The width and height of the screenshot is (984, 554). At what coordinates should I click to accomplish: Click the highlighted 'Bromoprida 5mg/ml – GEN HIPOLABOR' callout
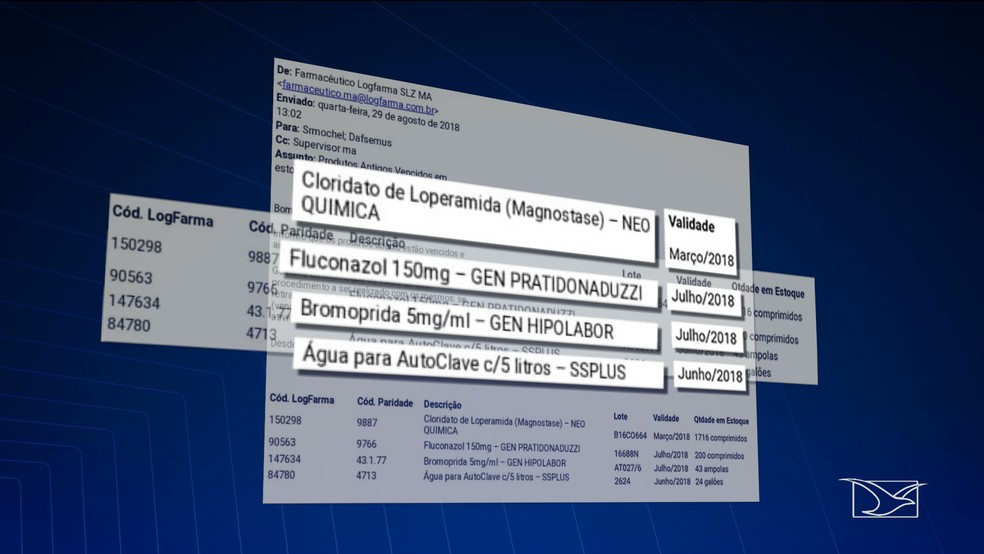point(475,320)
